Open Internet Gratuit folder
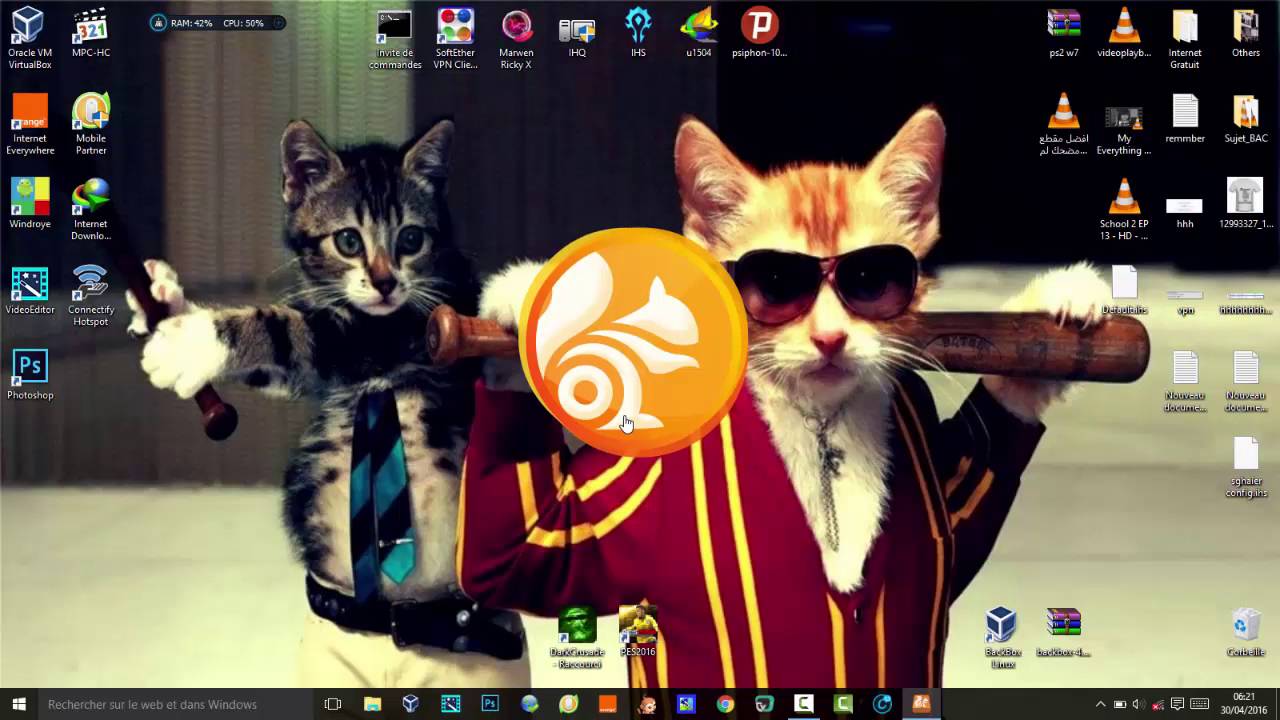1280x720 pixels. coord(1185,40)
